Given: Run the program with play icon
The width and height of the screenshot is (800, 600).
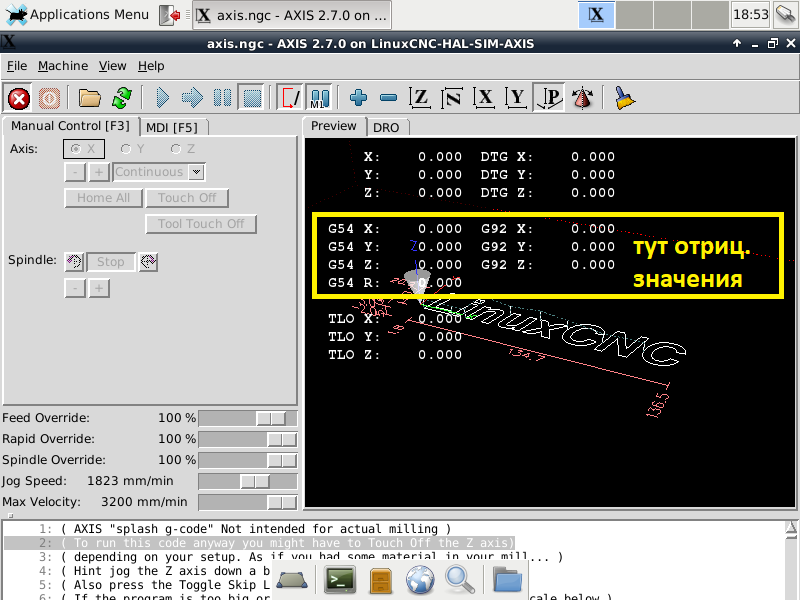Looking at the screenshot, I should (162, 97).
